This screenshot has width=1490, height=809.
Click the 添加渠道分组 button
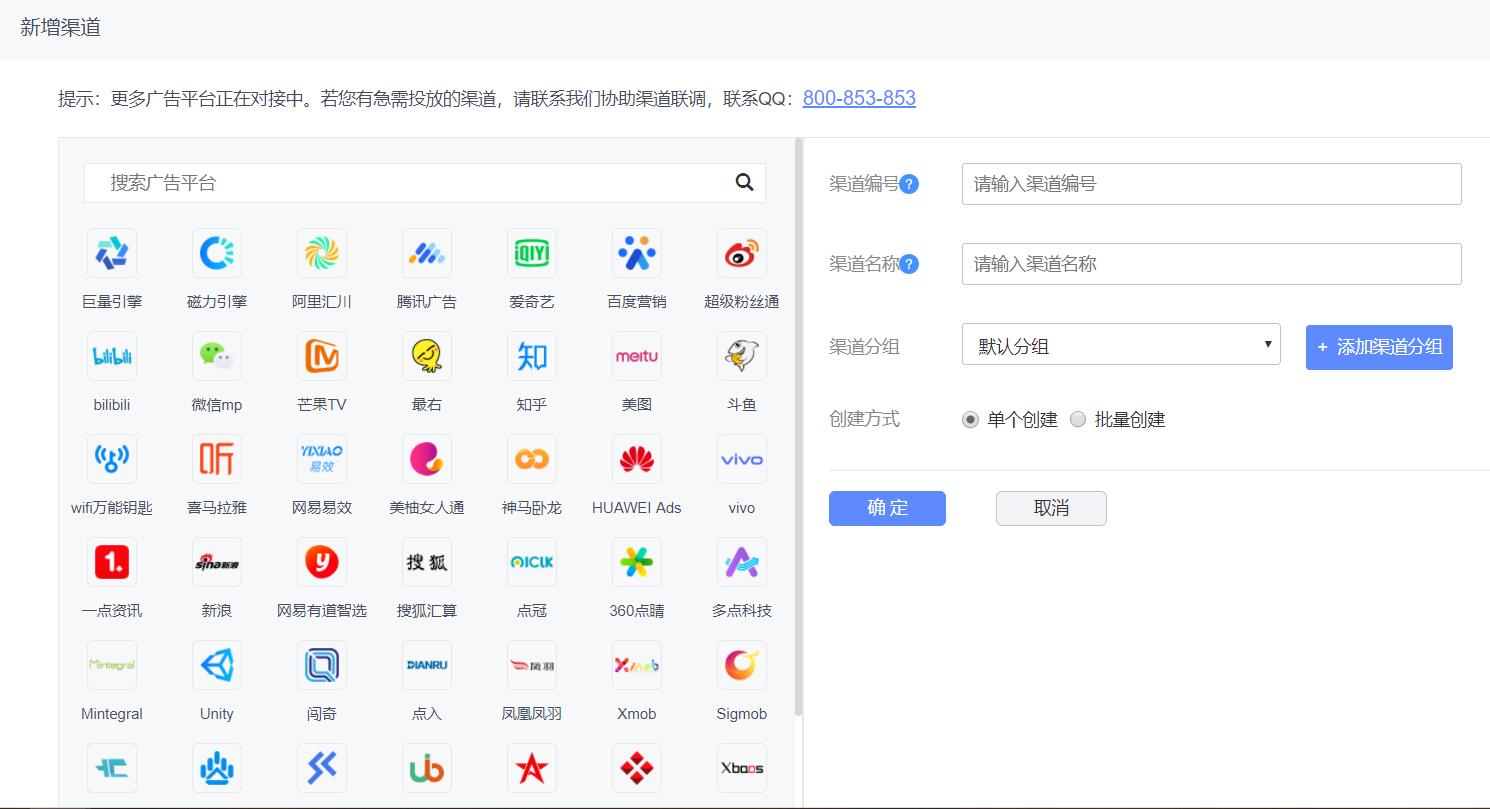(x=1379, y=347)
